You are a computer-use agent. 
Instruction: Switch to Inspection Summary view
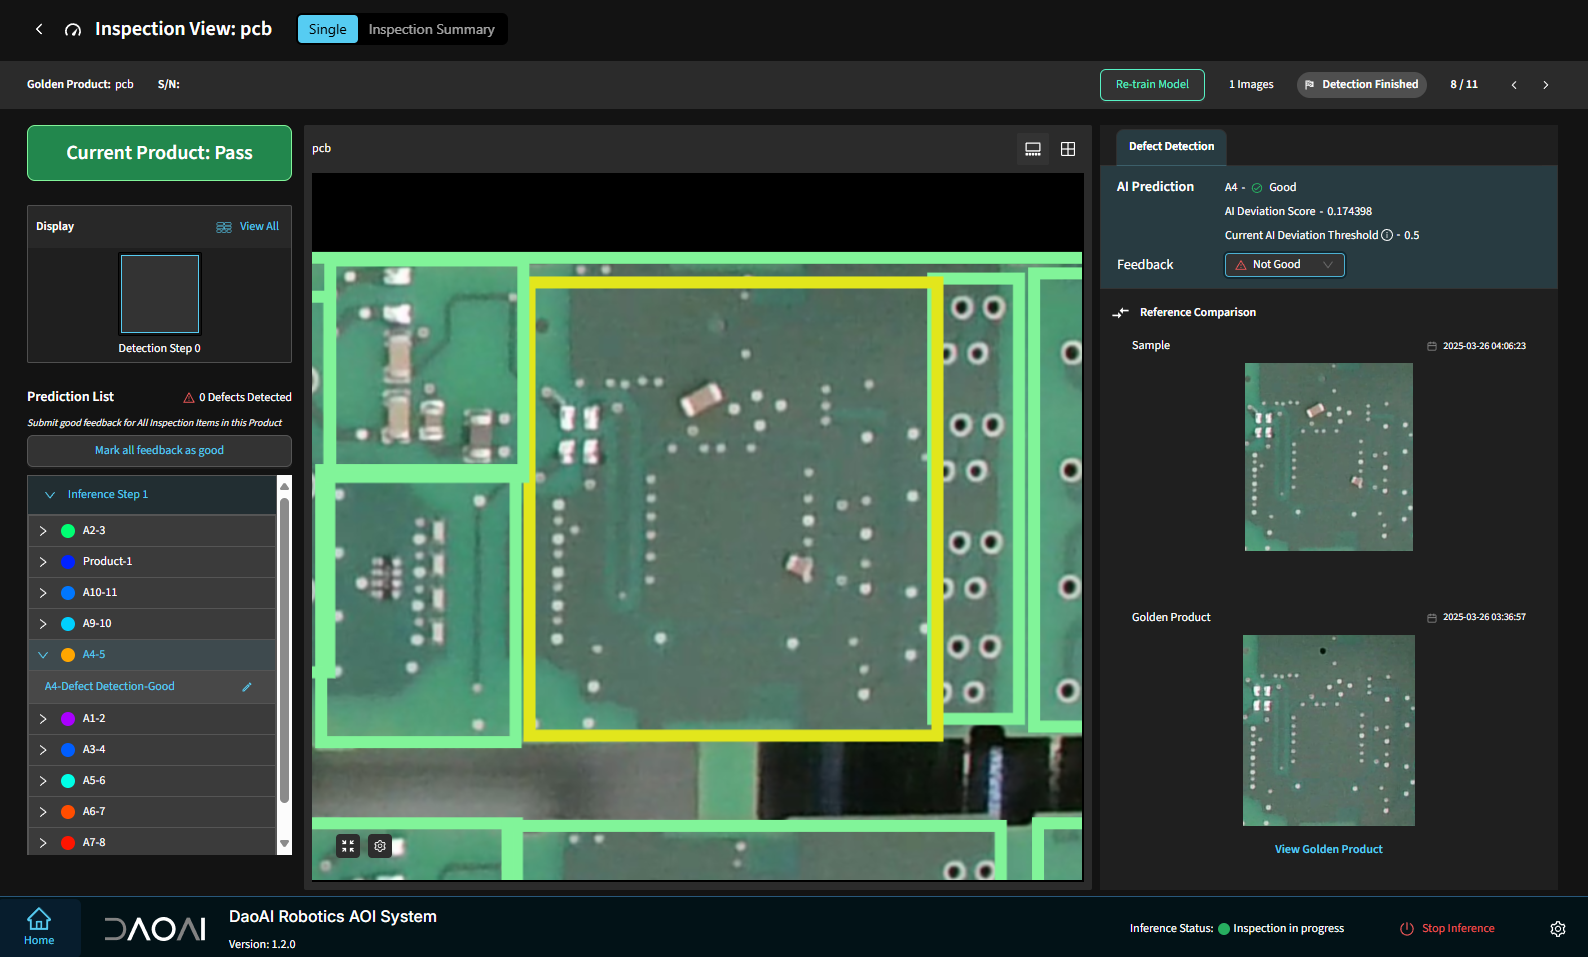point(431,29)
